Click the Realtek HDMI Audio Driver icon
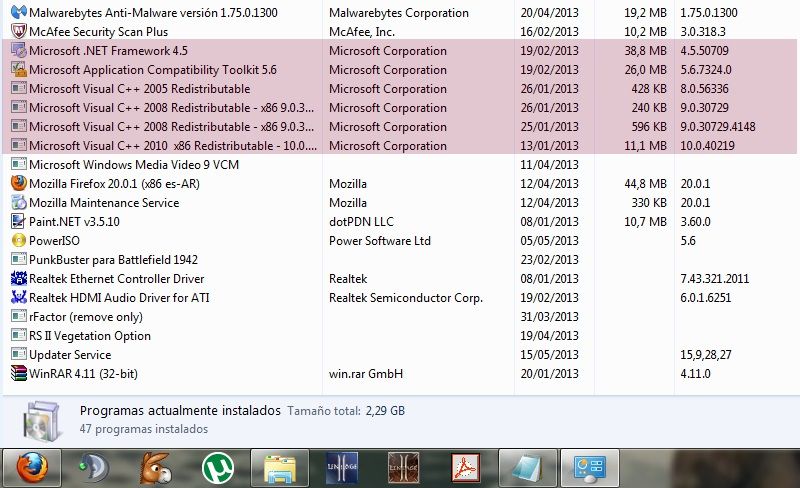800x488 pixels. [19, 297]
